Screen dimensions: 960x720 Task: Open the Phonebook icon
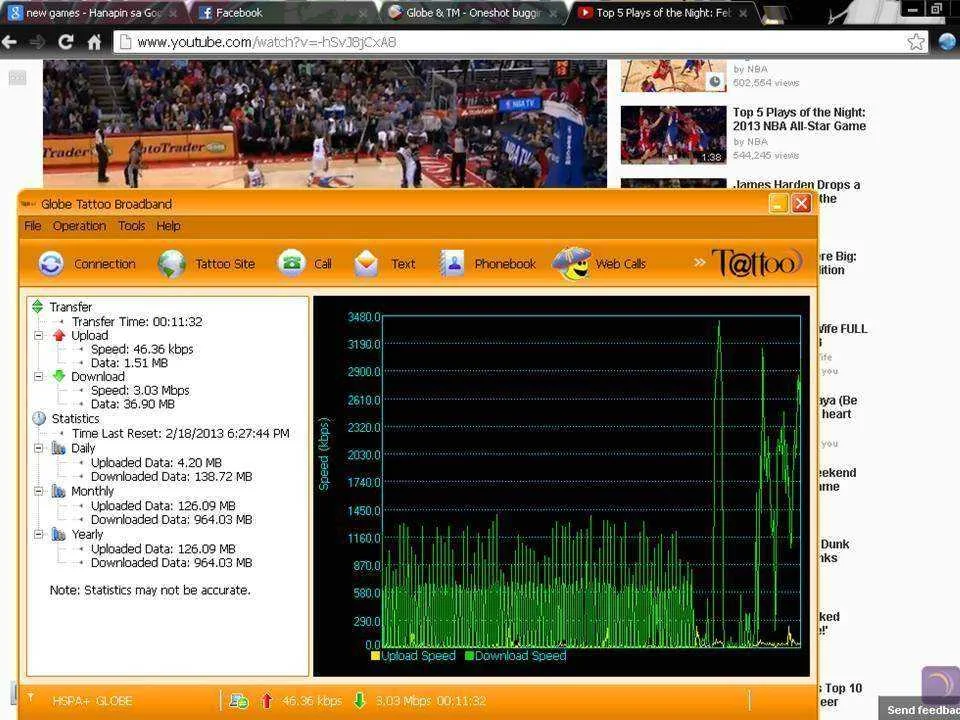[452, 264]
